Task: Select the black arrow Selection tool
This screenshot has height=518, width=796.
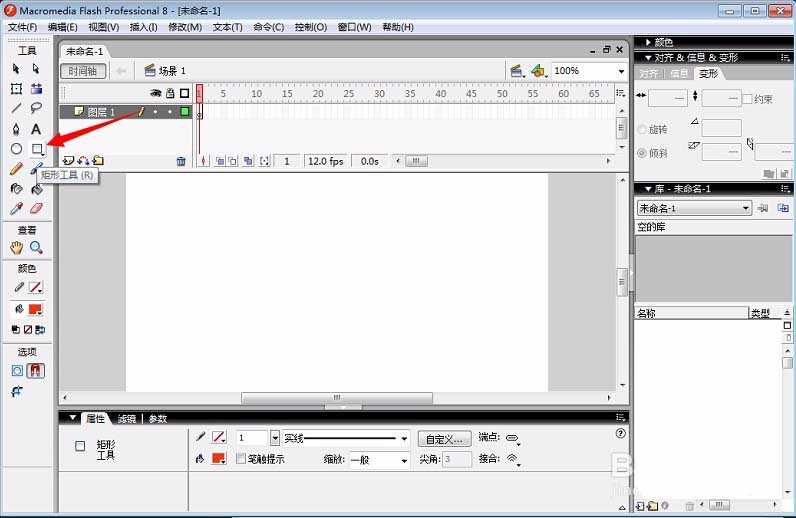Action: (16, 69)
